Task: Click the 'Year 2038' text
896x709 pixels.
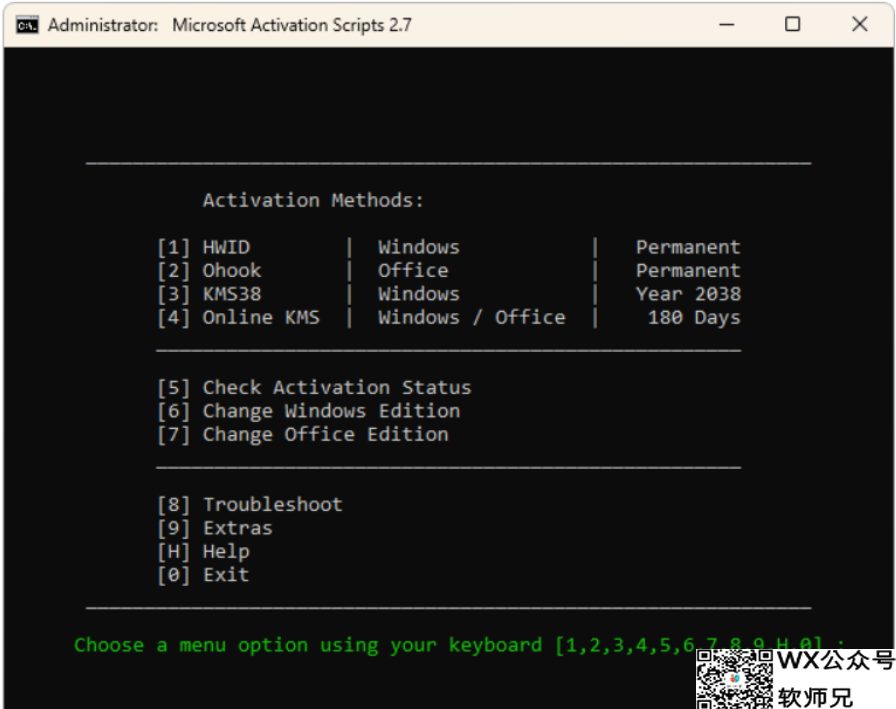Action: coord(688,294)
